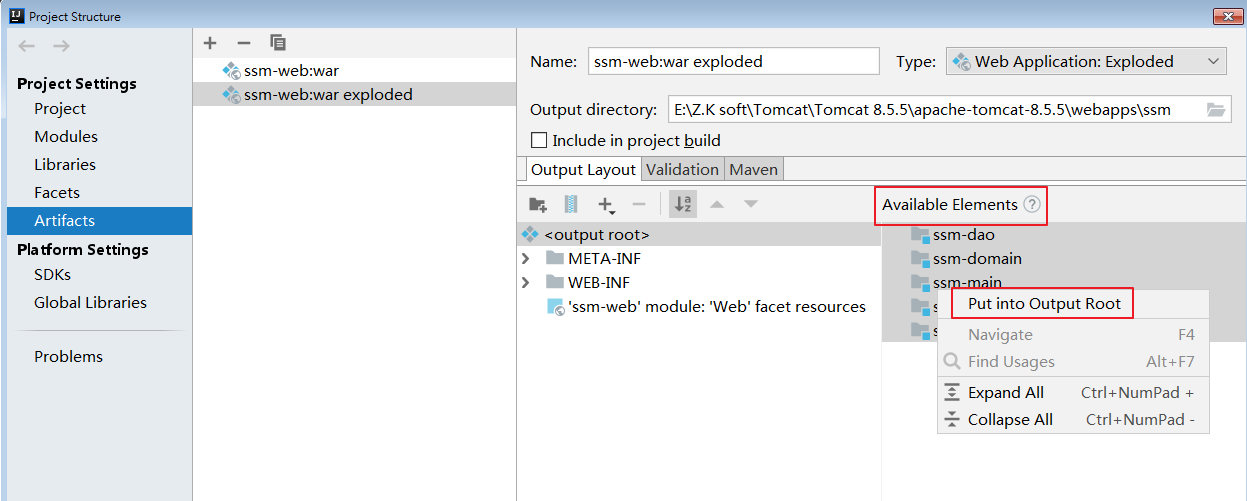The width and height of the screenshot is (1247, 501).
Task: Click the create directory icon
Action: [x=538, y=205]
